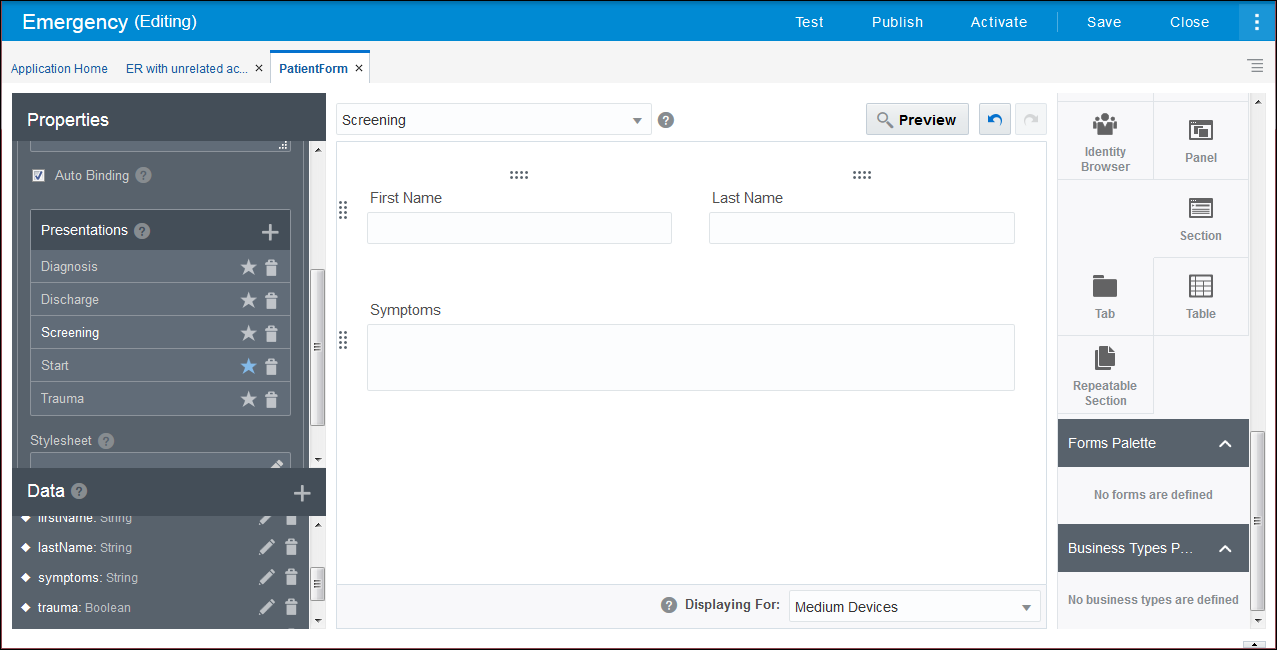Open the Screening presentation dropdown
This screenshot has width=1277, height=650.
pos(494,120)
